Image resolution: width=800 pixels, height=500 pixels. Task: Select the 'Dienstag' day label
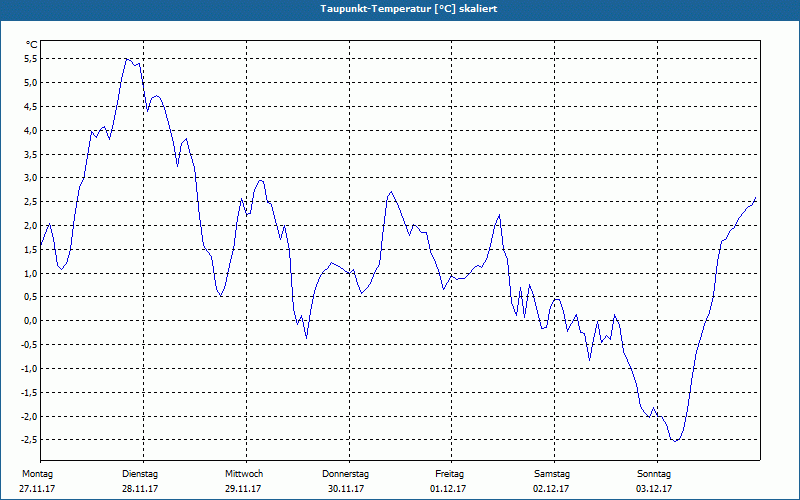tap(140, 474)
